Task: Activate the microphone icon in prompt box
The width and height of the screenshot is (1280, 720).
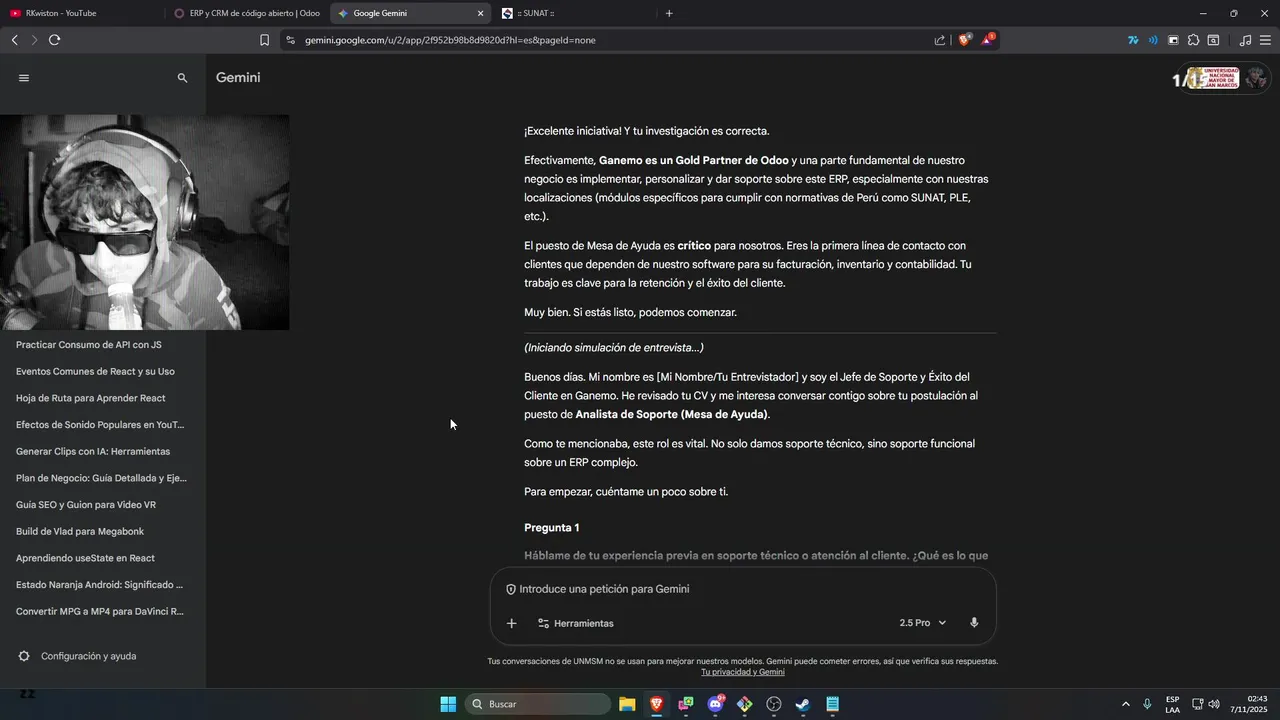Action: [x=974, y=623]
